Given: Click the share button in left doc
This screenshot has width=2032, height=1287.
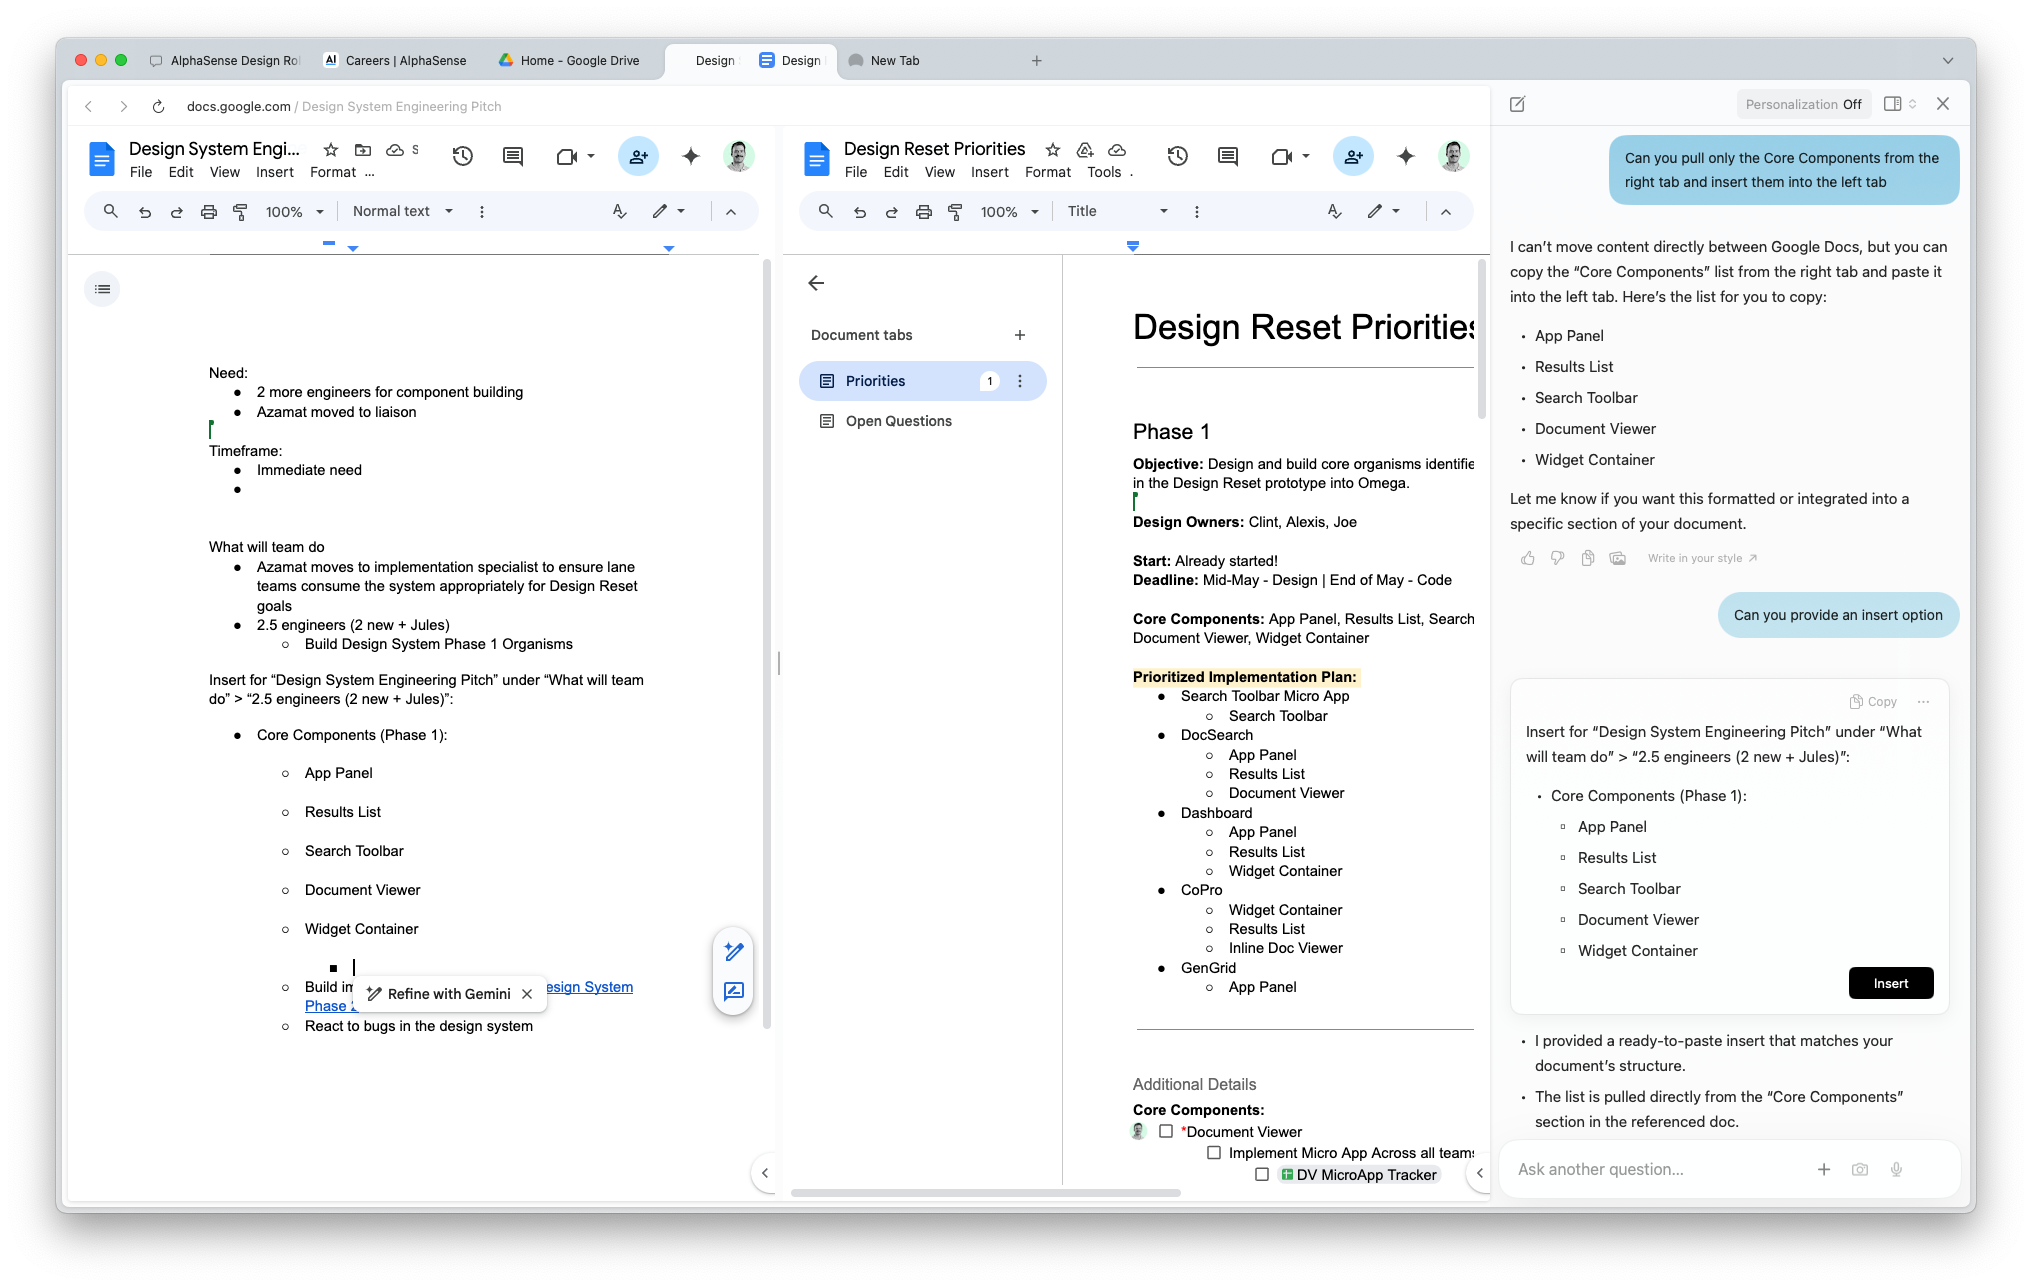Looking at the screenshot, I should (x=638, y=156).
